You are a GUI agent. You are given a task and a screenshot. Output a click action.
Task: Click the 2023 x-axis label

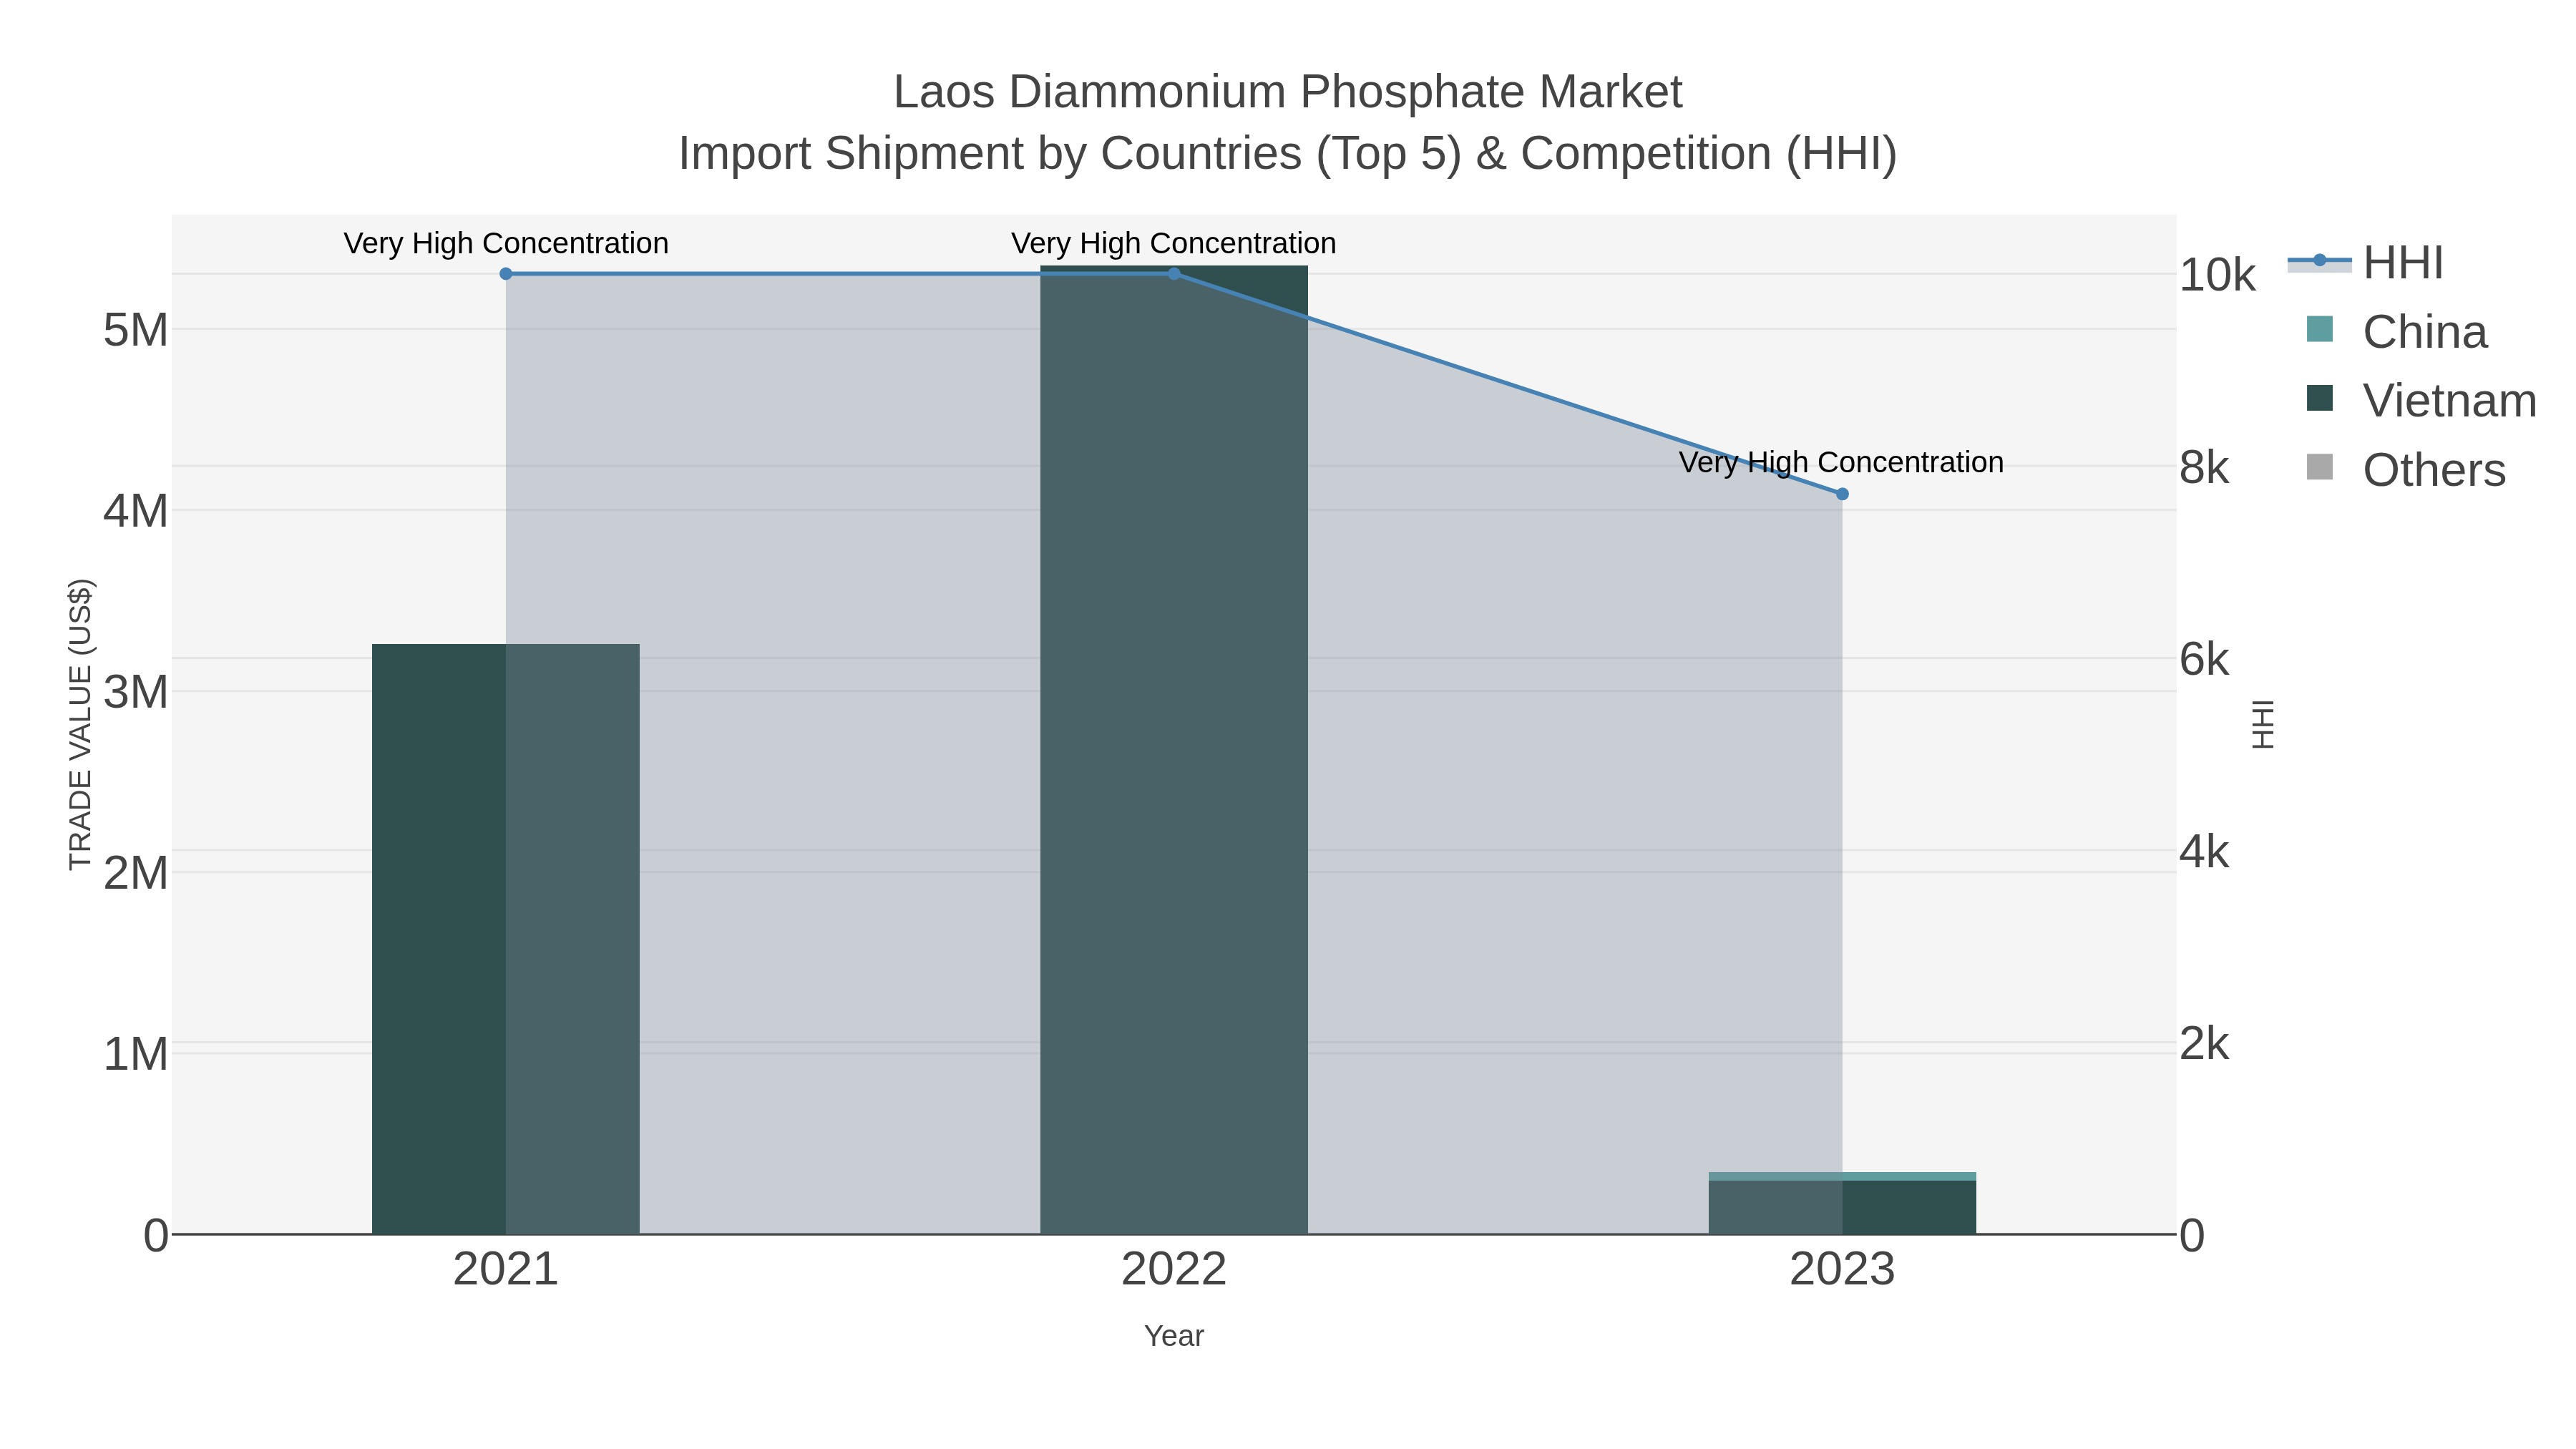[x=1842, y=1270]
